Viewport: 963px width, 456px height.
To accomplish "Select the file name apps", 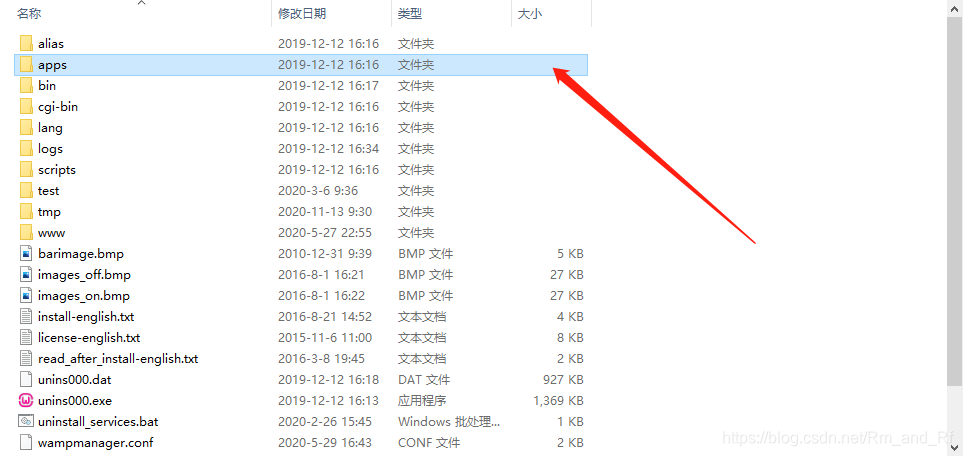I will coord(52,65).
